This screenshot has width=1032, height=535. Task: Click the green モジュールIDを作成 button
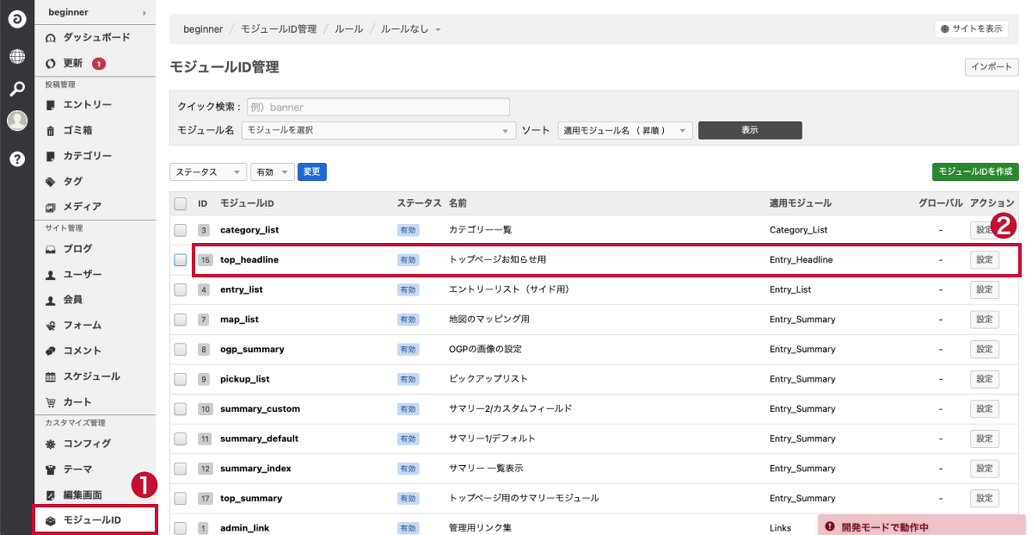[975, 172]
